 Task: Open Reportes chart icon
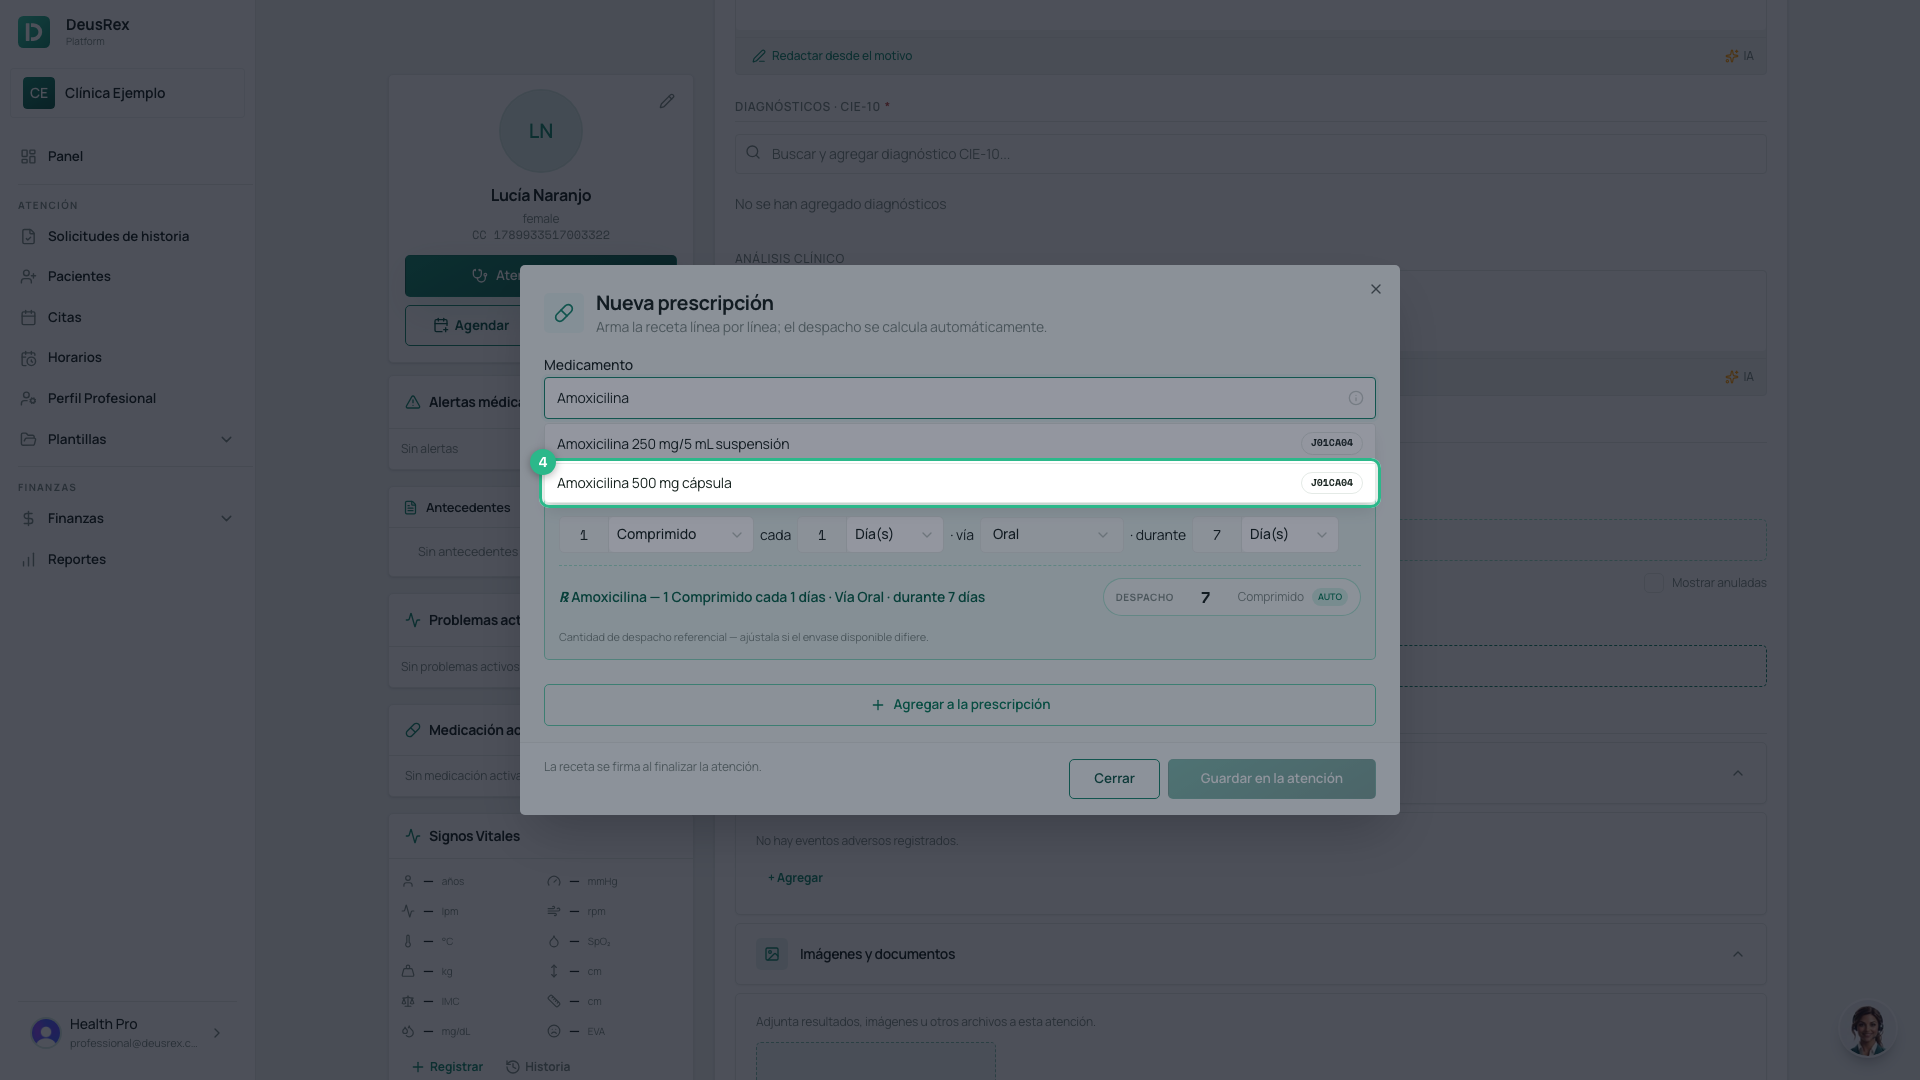tap(28, 559)
